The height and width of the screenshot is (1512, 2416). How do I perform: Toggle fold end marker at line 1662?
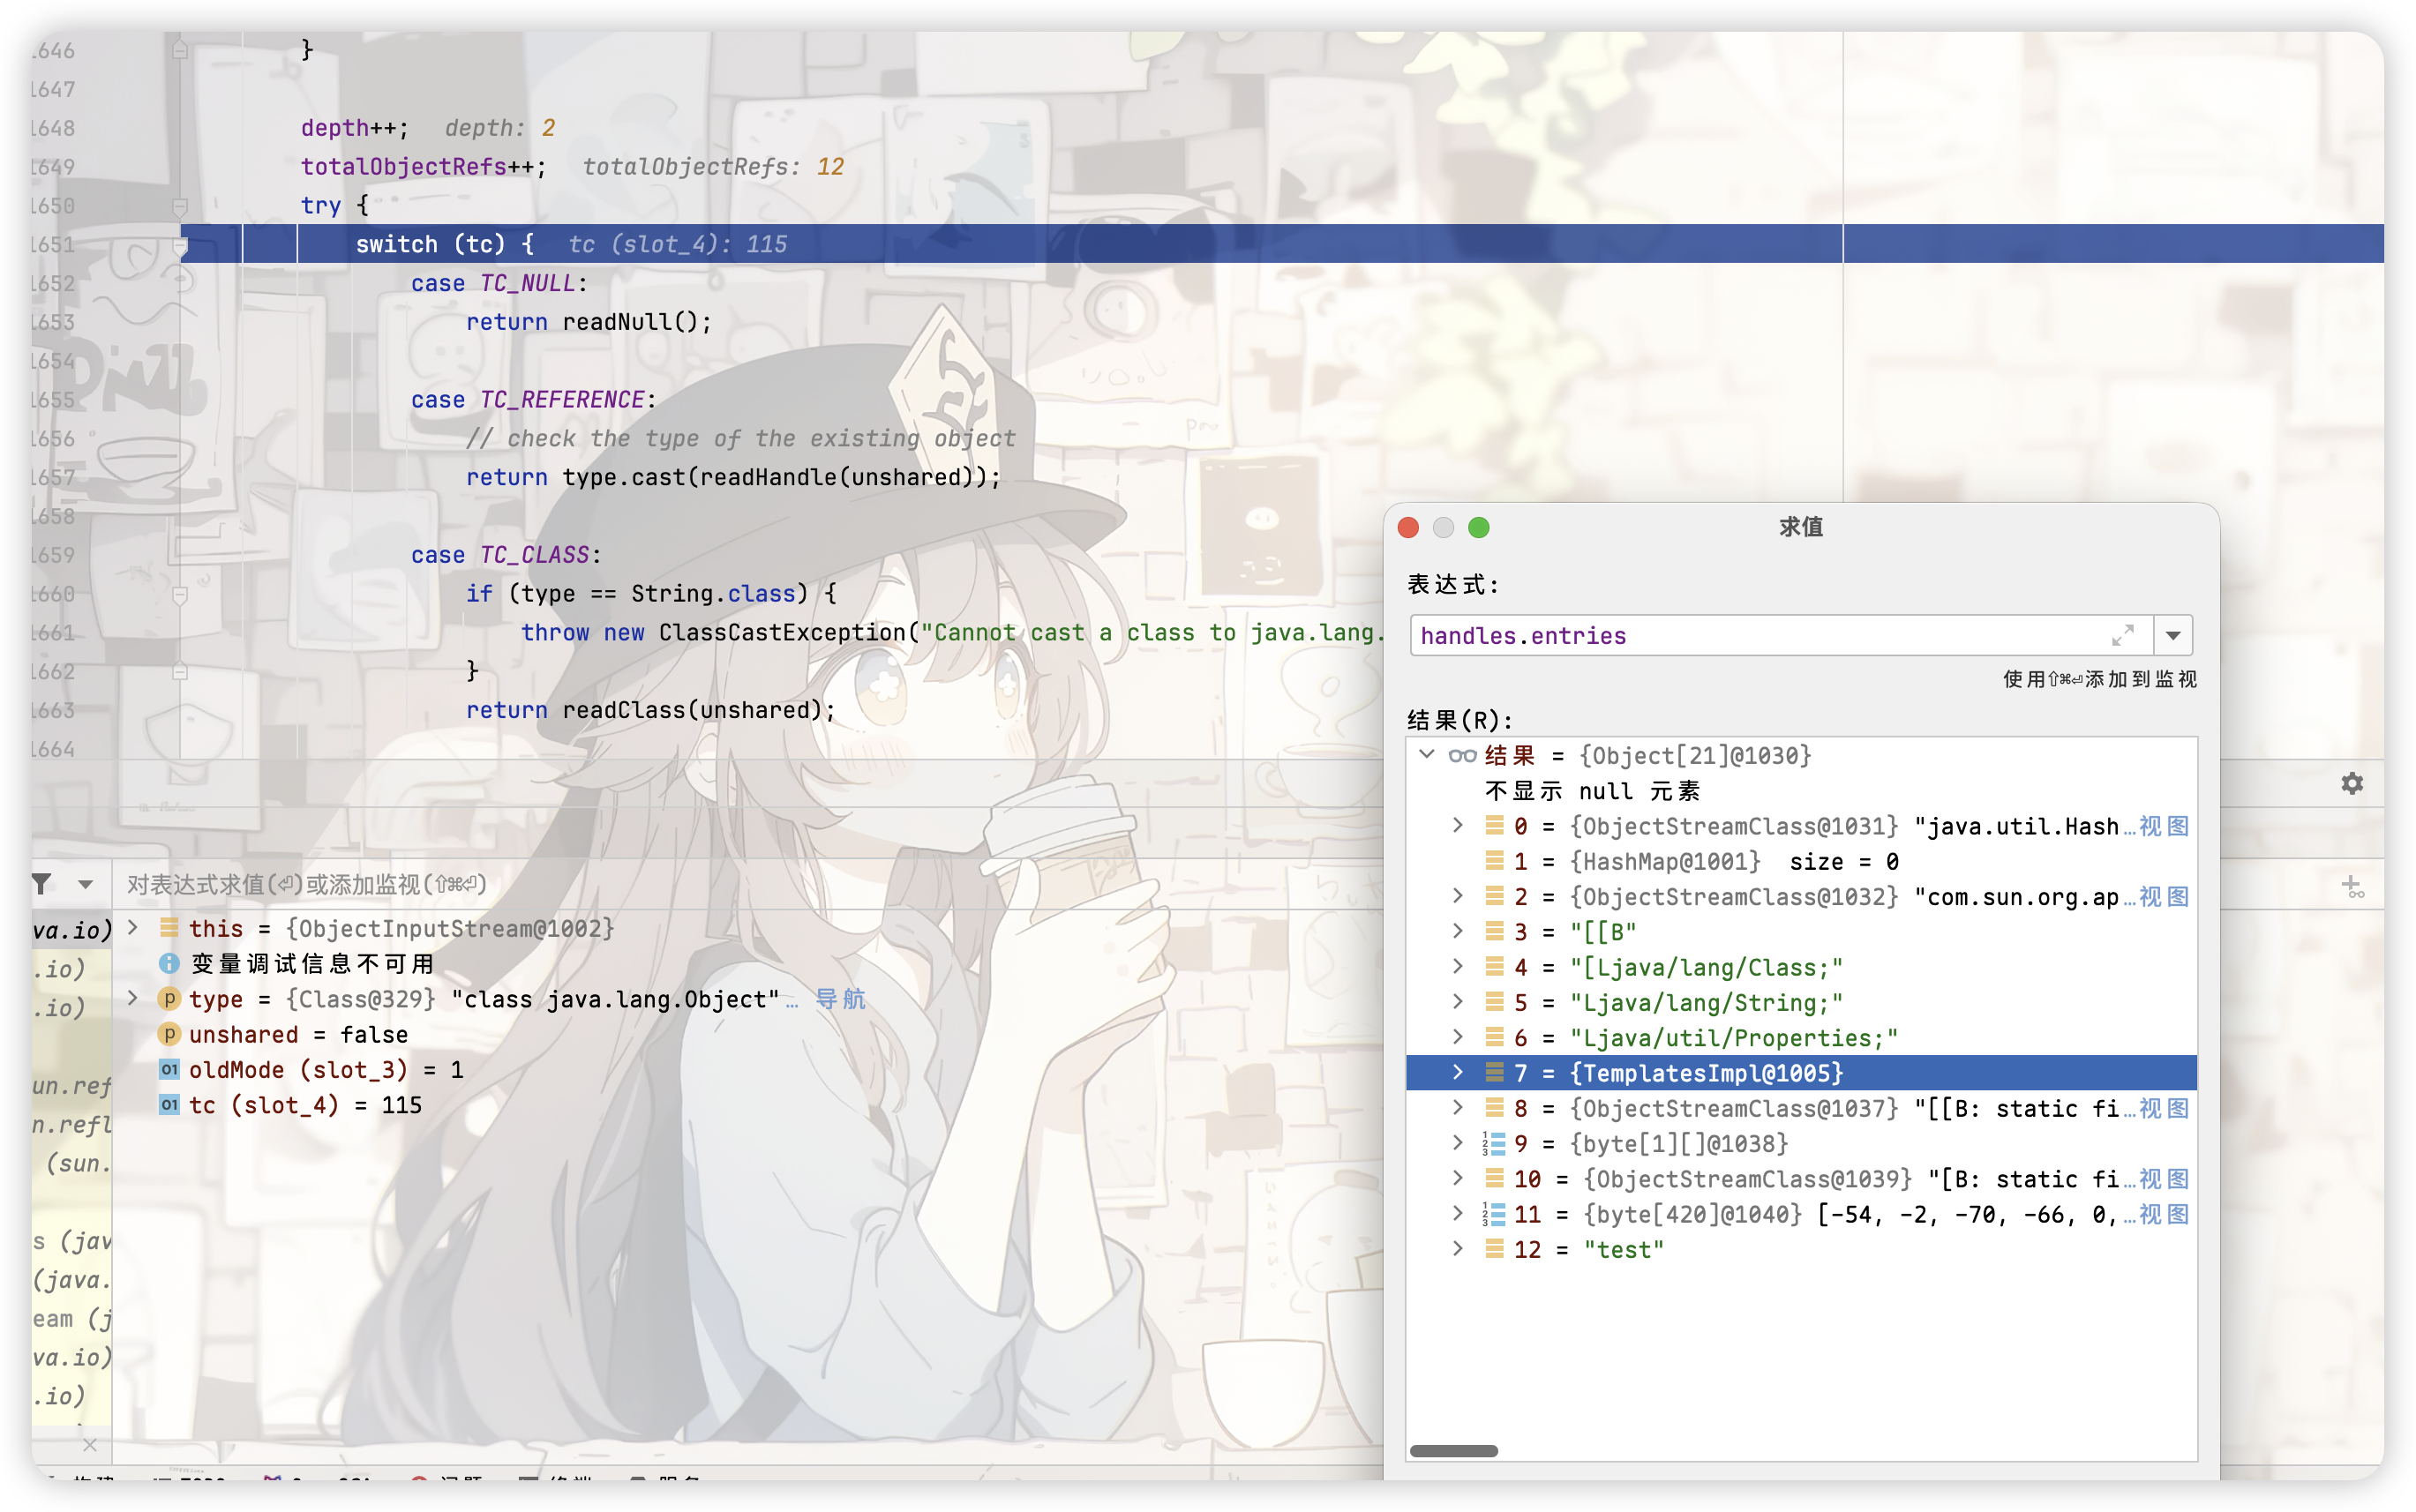point(180,671)
